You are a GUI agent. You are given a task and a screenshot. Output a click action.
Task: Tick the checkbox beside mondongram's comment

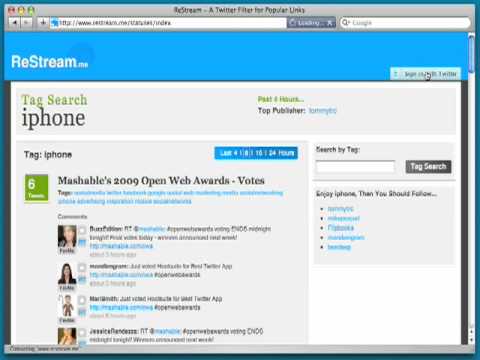[x=82, y=267]
